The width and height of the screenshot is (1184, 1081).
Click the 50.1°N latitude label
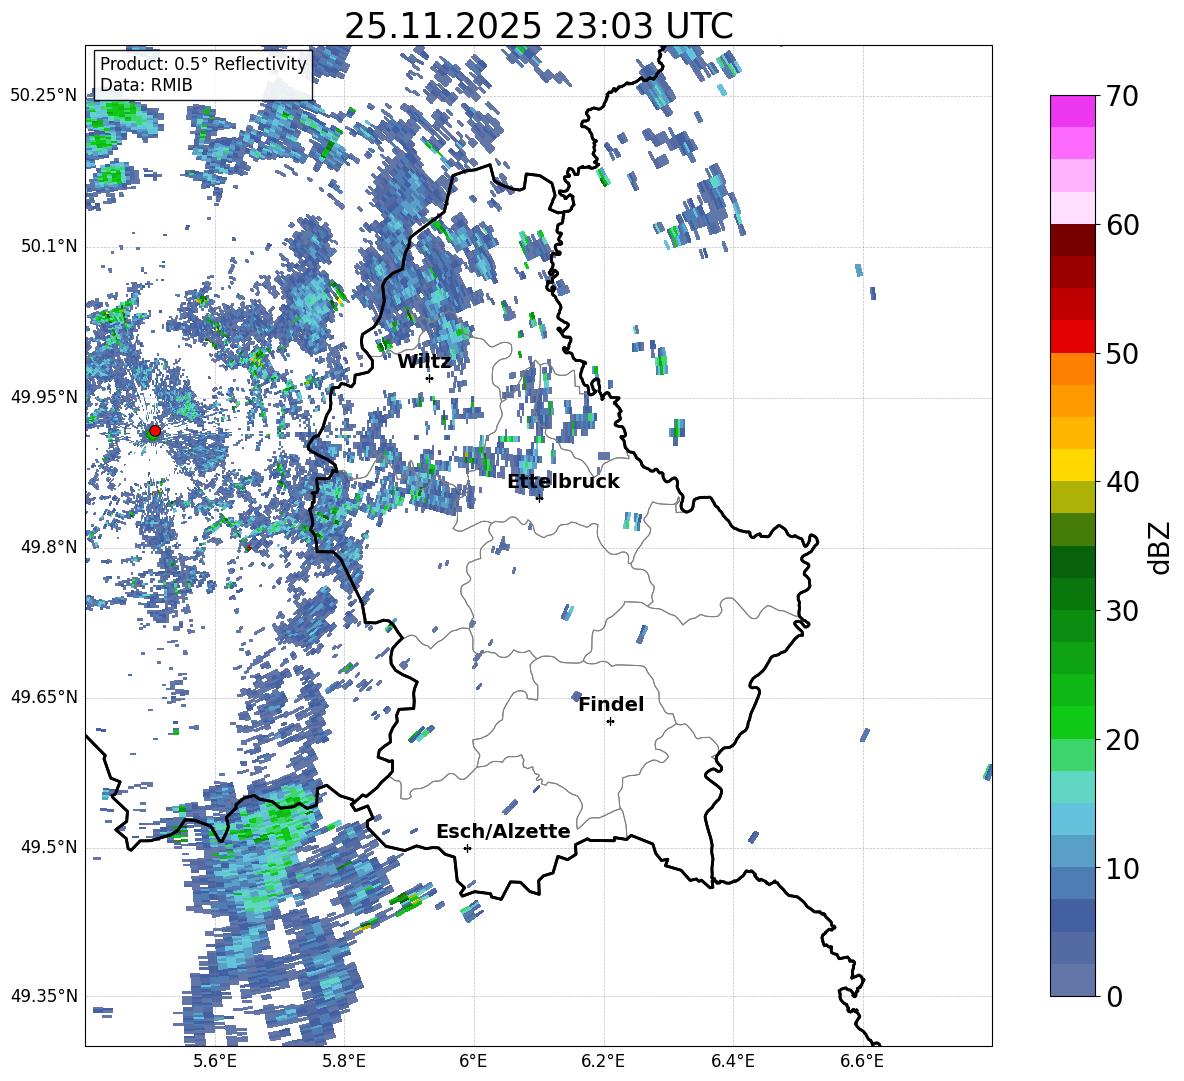[x=48, y=246]
